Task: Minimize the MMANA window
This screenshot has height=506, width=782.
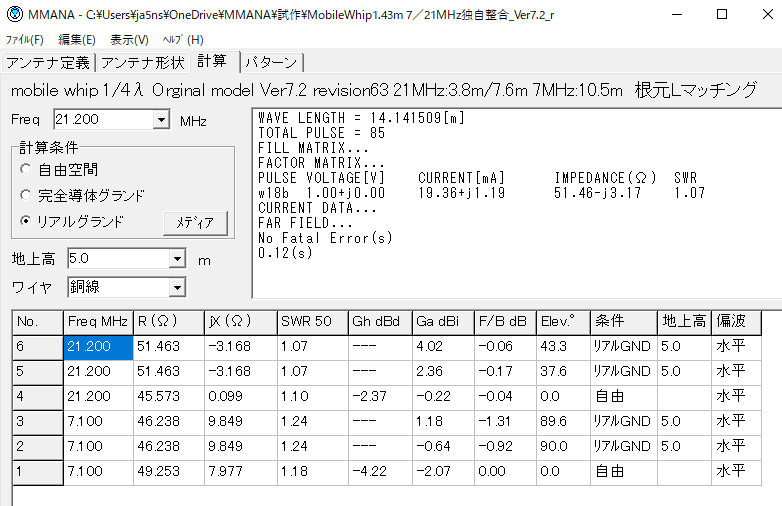Action: point(677,14)
